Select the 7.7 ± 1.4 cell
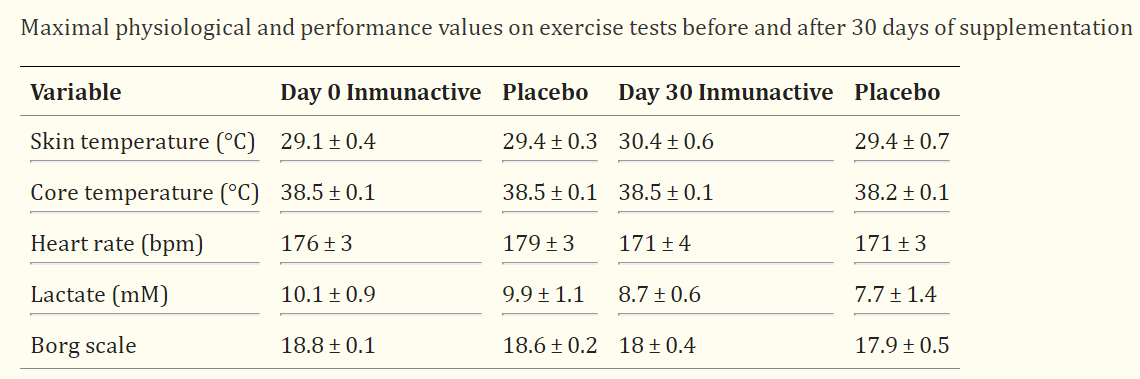This screenshot has width=1140, height=379. 896,295
